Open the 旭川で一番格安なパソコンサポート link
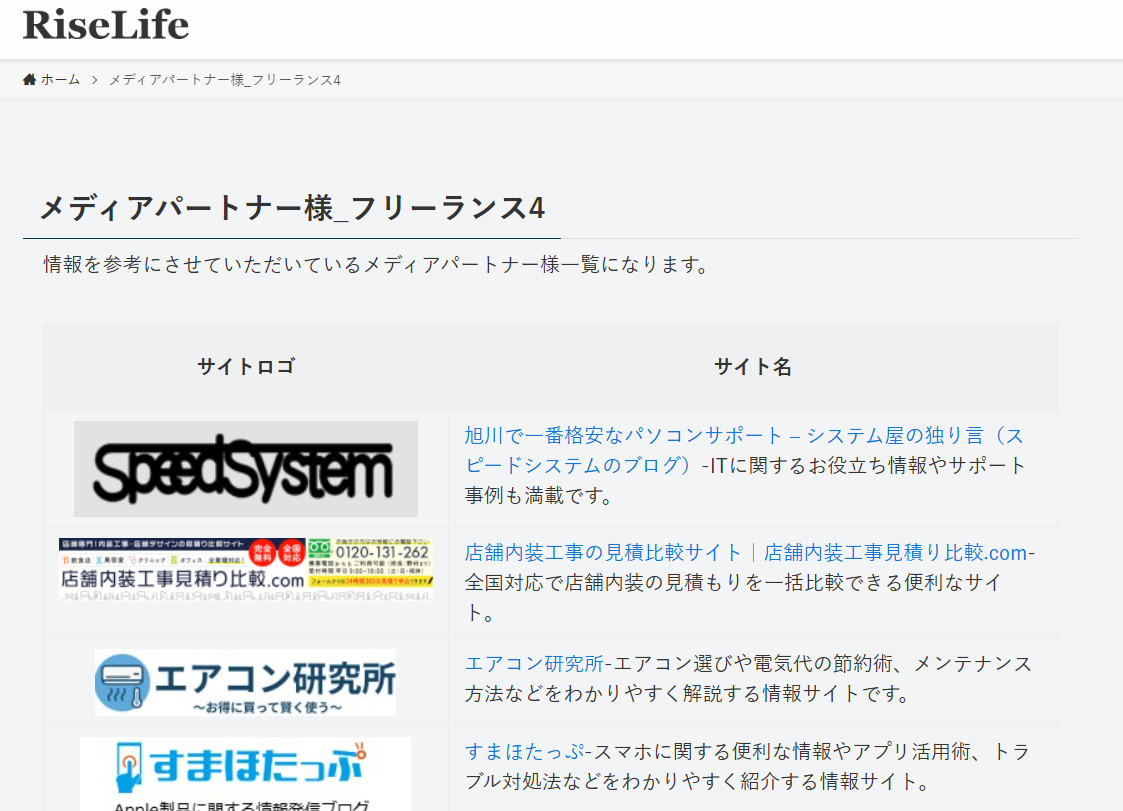 [743, 450]
